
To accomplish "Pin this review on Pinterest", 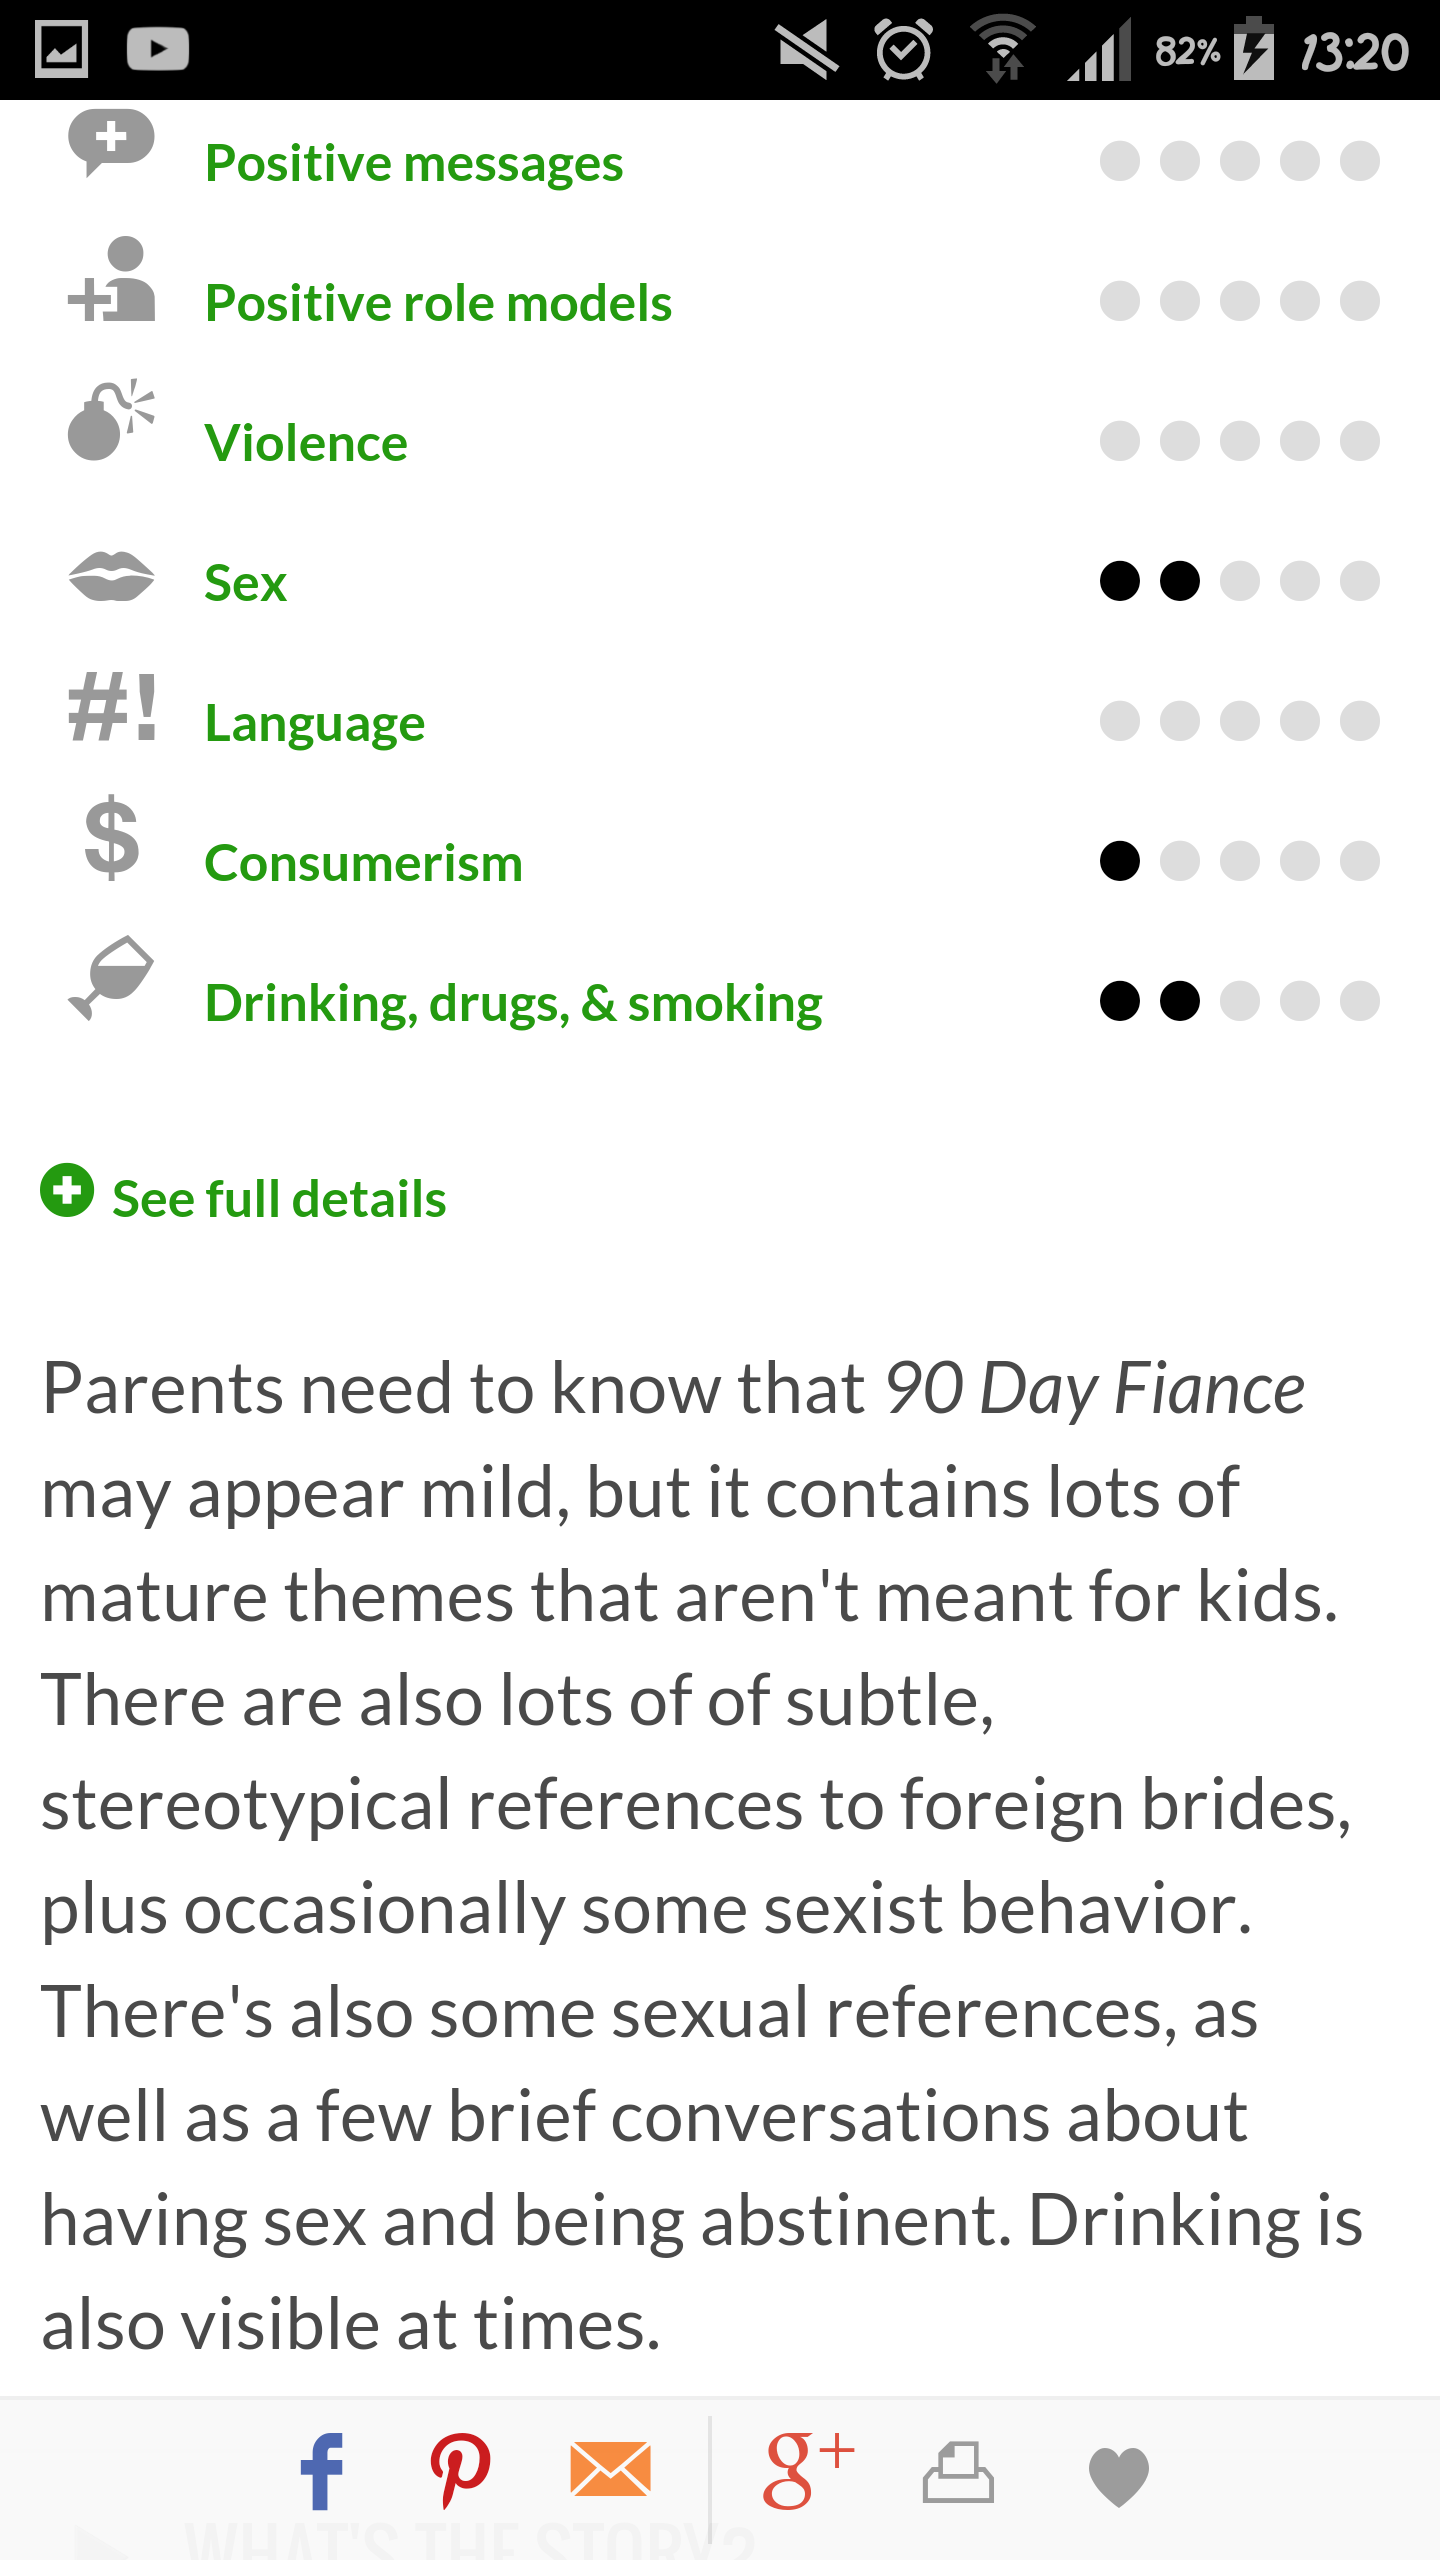I will click(460, 2472).
